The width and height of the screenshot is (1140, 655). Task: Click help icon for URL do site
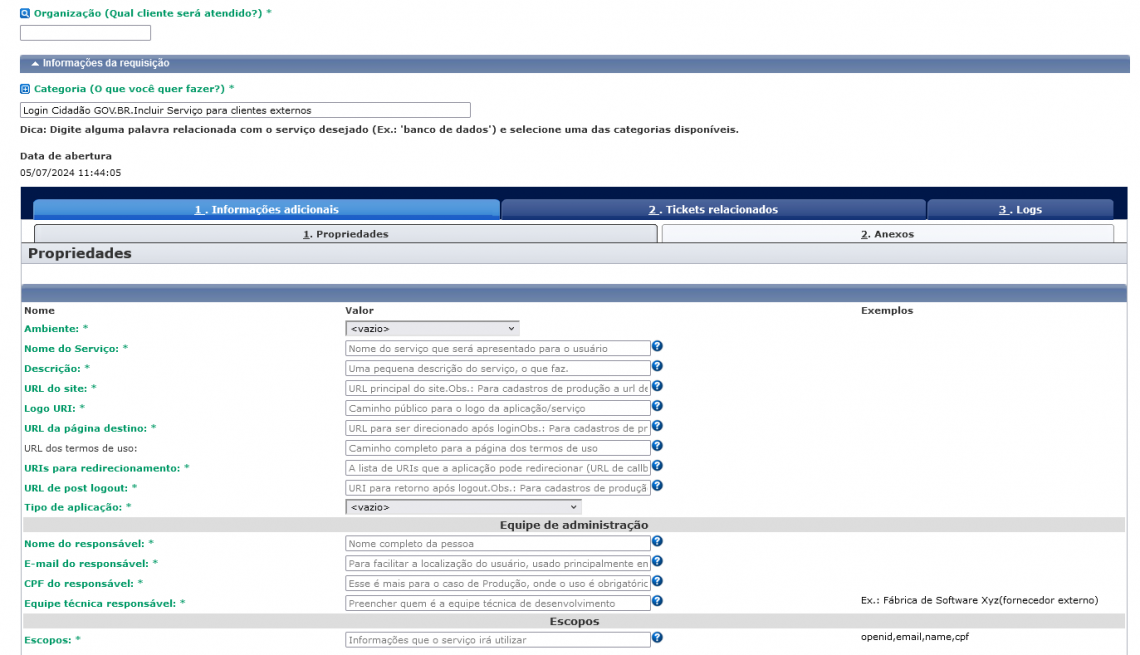657,387
